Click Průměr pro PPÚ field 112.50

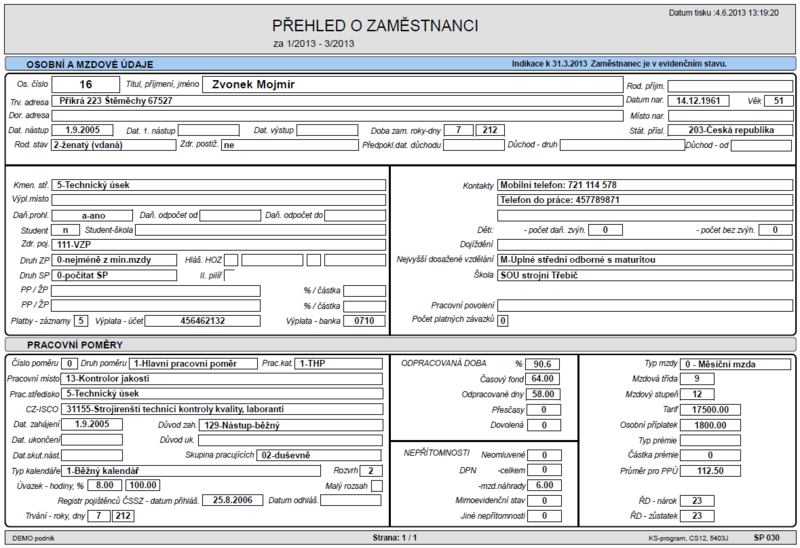point(710,470)
